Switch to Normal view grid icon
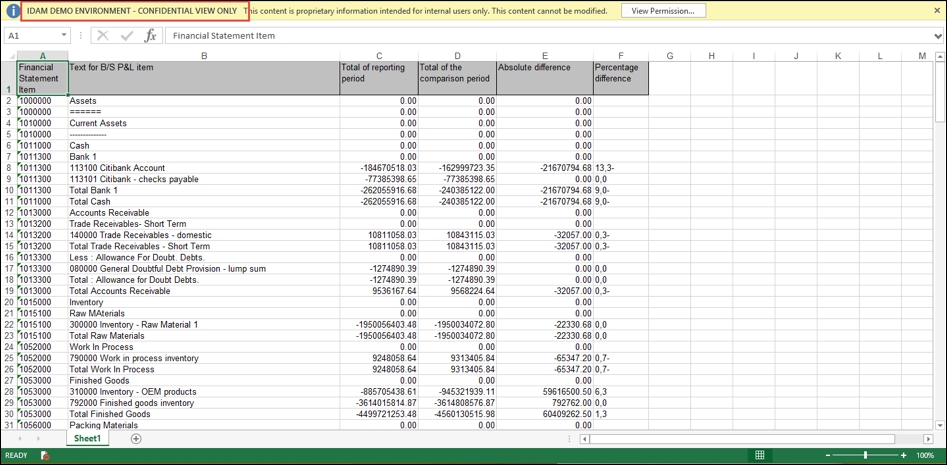The image size is (947, 465). [x=760, y=455]
